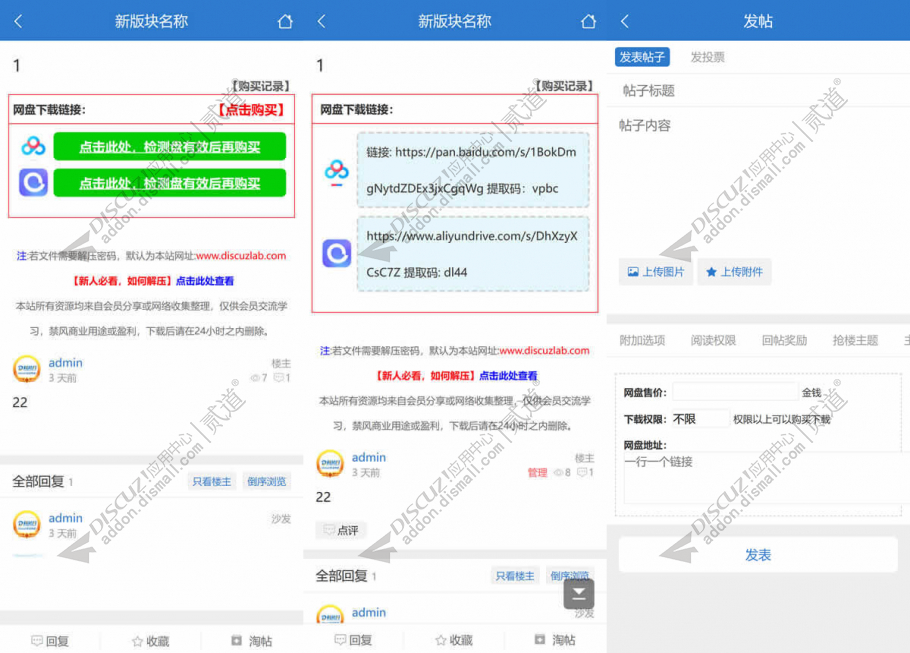This screenshot has width=910, height=653.
Task: Click reply count icon in left panel post
Action: (x=281, y=378)
